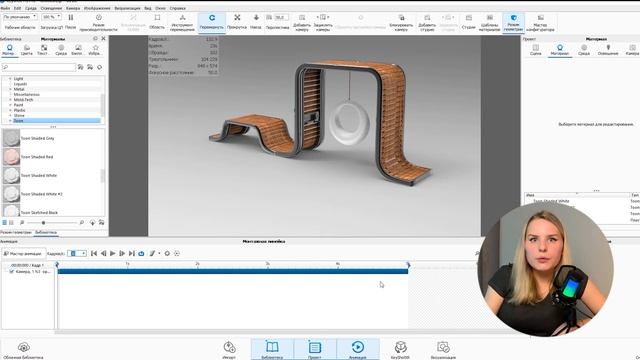
Task: Open the CPU usage percentage dropdown
Action: [51, 17]
